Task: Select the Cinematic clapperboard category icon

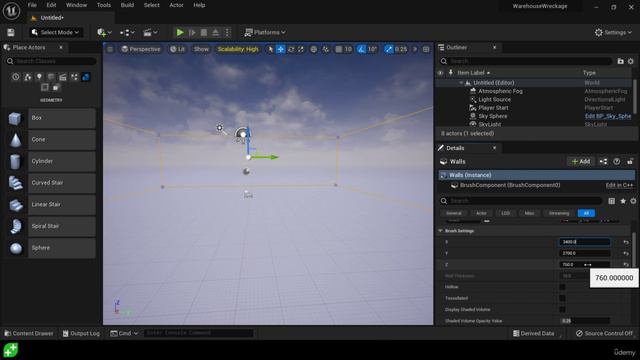Action: click(x=62, y=77)
